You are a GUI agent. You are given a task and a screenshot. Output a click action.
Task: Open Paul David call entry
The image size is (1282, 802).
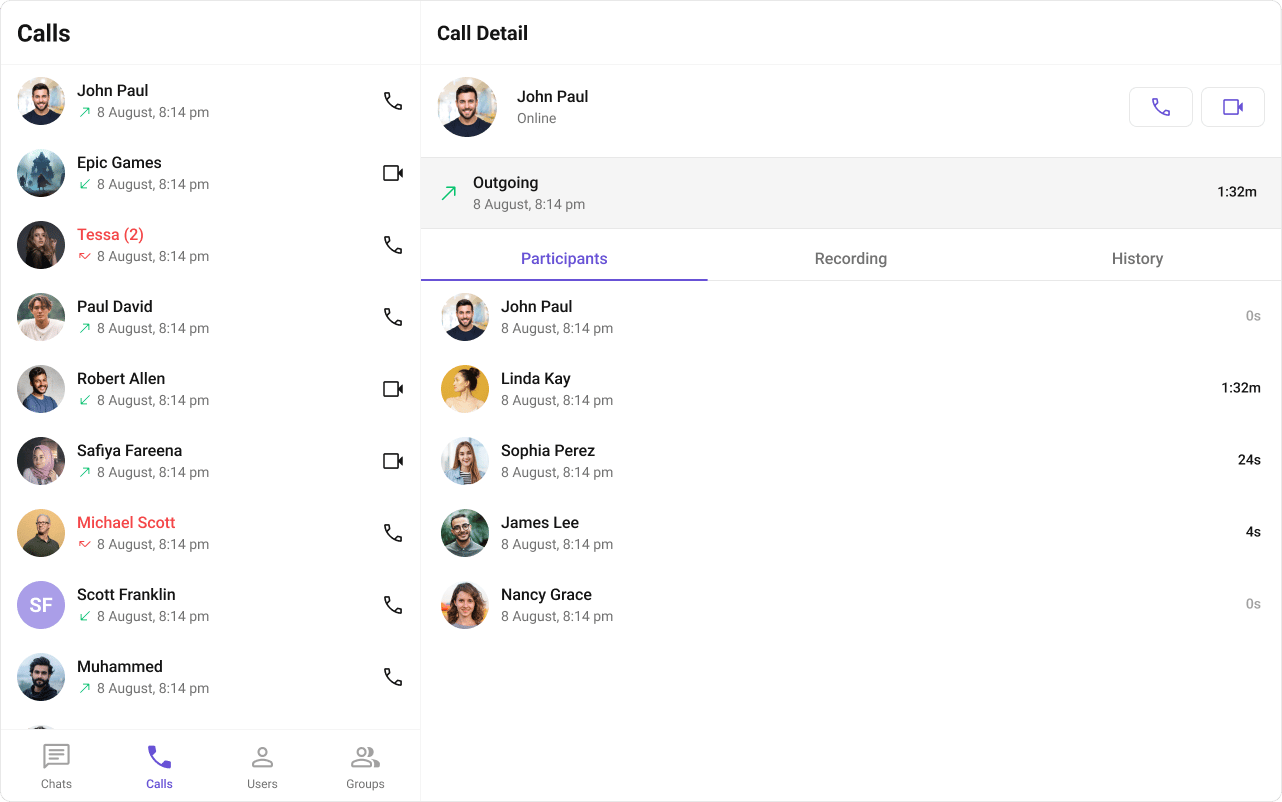tap(210, 317)
